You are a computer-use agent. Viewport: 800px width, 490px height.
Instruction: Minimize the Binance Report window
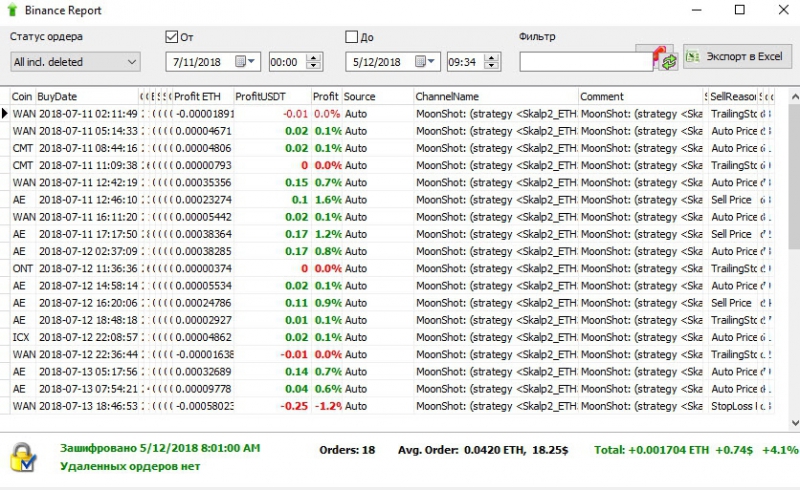pyautogui.click(x=697, y=10)
